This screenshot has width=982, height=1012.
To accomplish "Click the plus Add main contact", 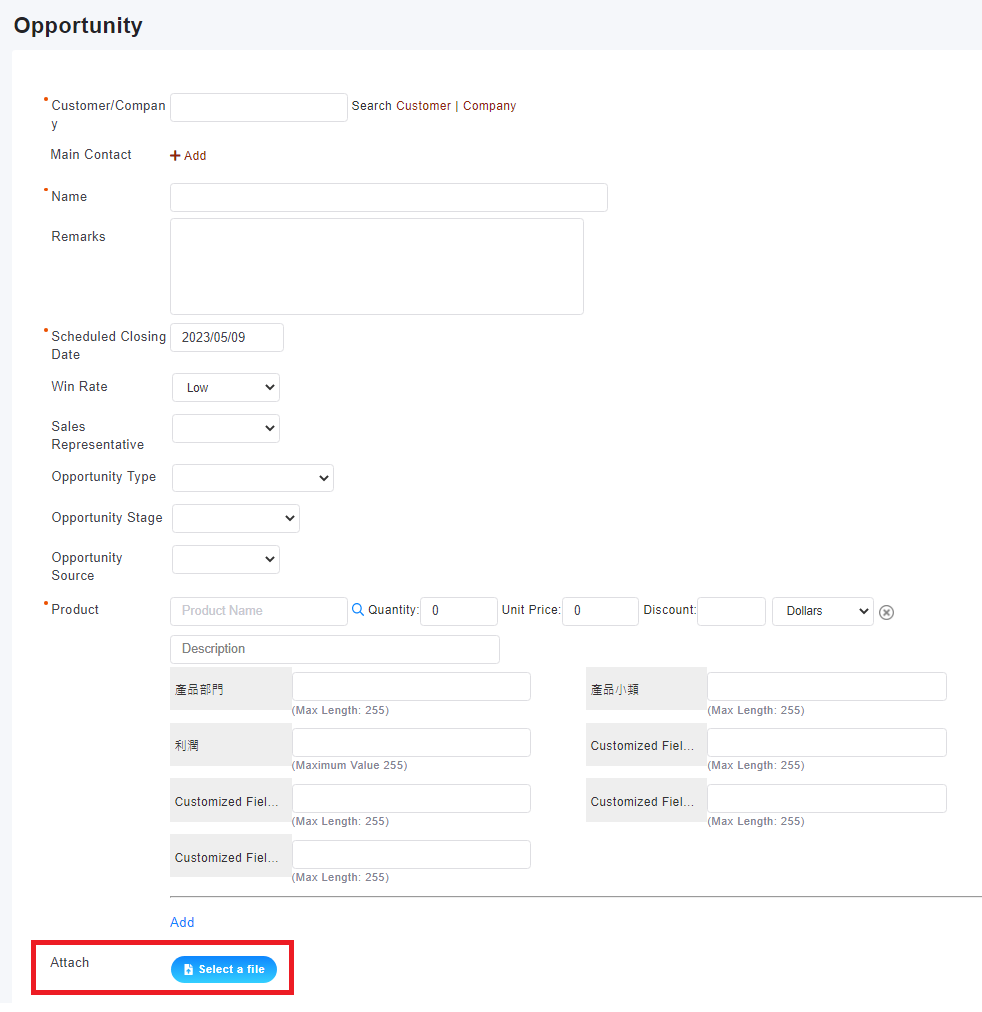I will (x=188, y=156).
